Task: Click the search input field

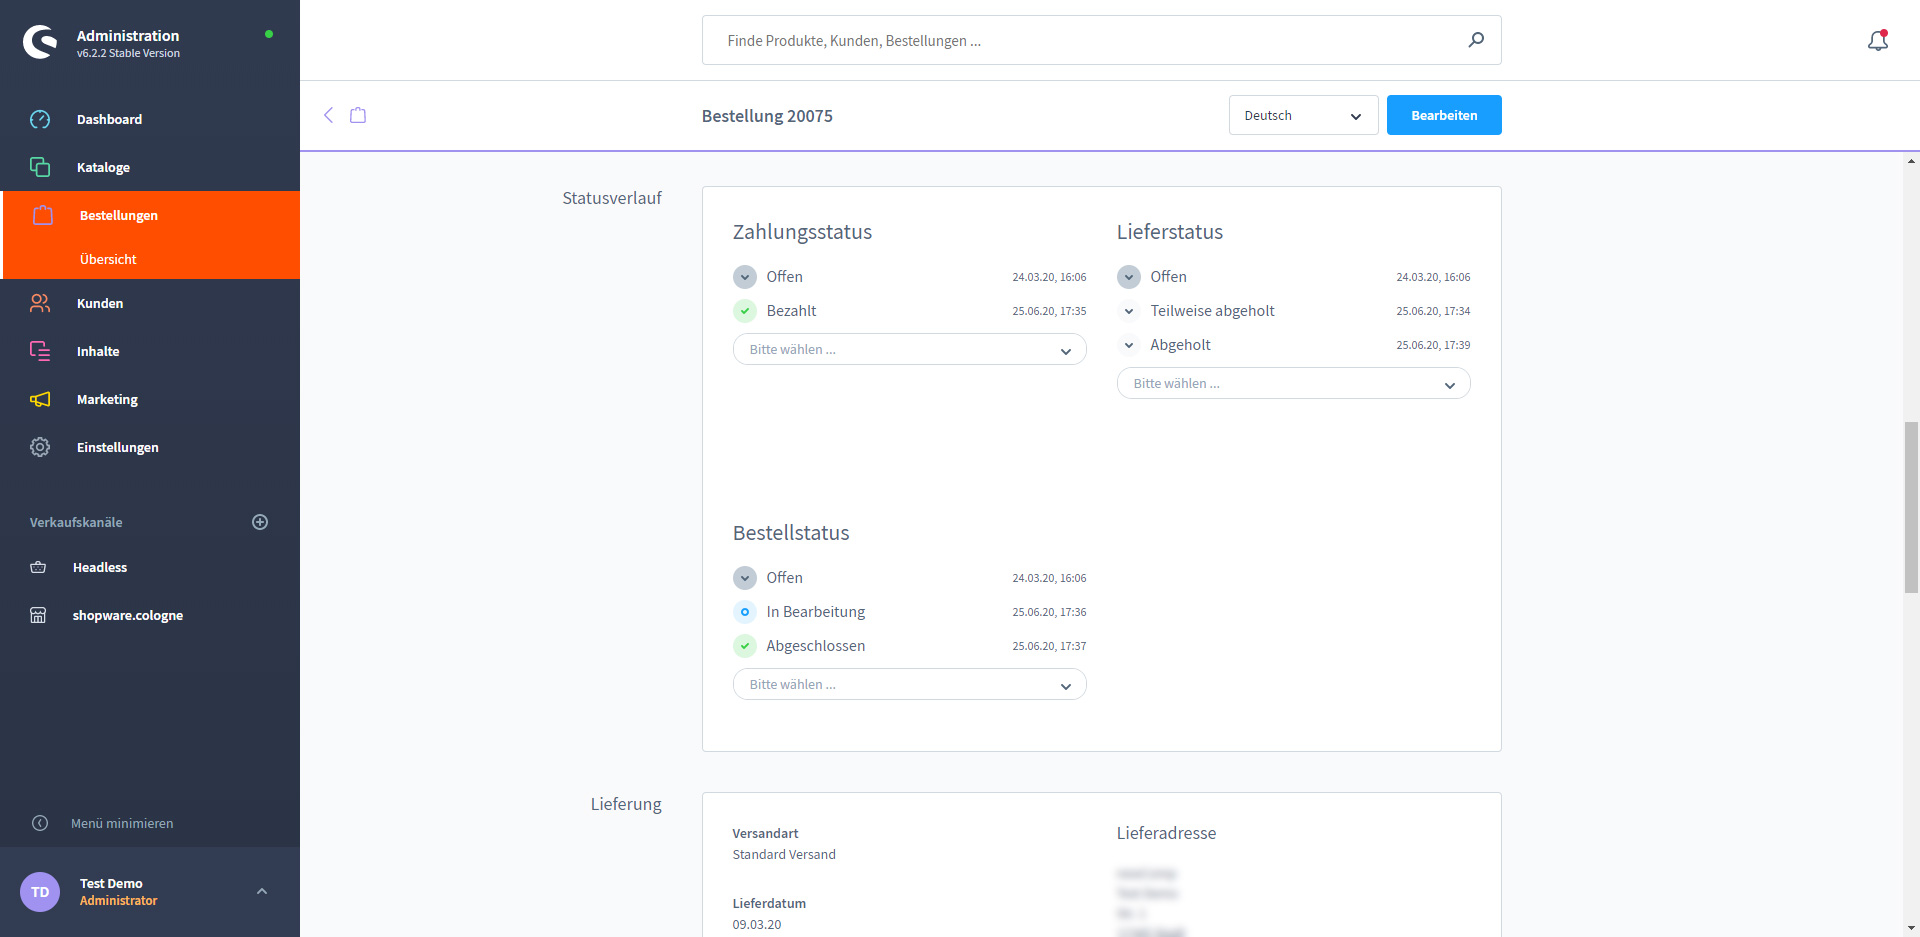Action: (1101, 40)
